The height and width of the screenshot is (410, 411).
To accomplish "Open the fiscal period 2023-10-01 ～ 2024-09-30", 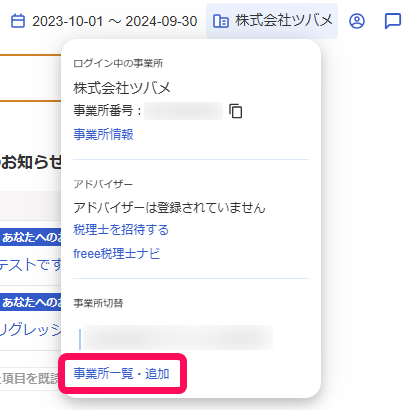I will [x=114, y=21].
